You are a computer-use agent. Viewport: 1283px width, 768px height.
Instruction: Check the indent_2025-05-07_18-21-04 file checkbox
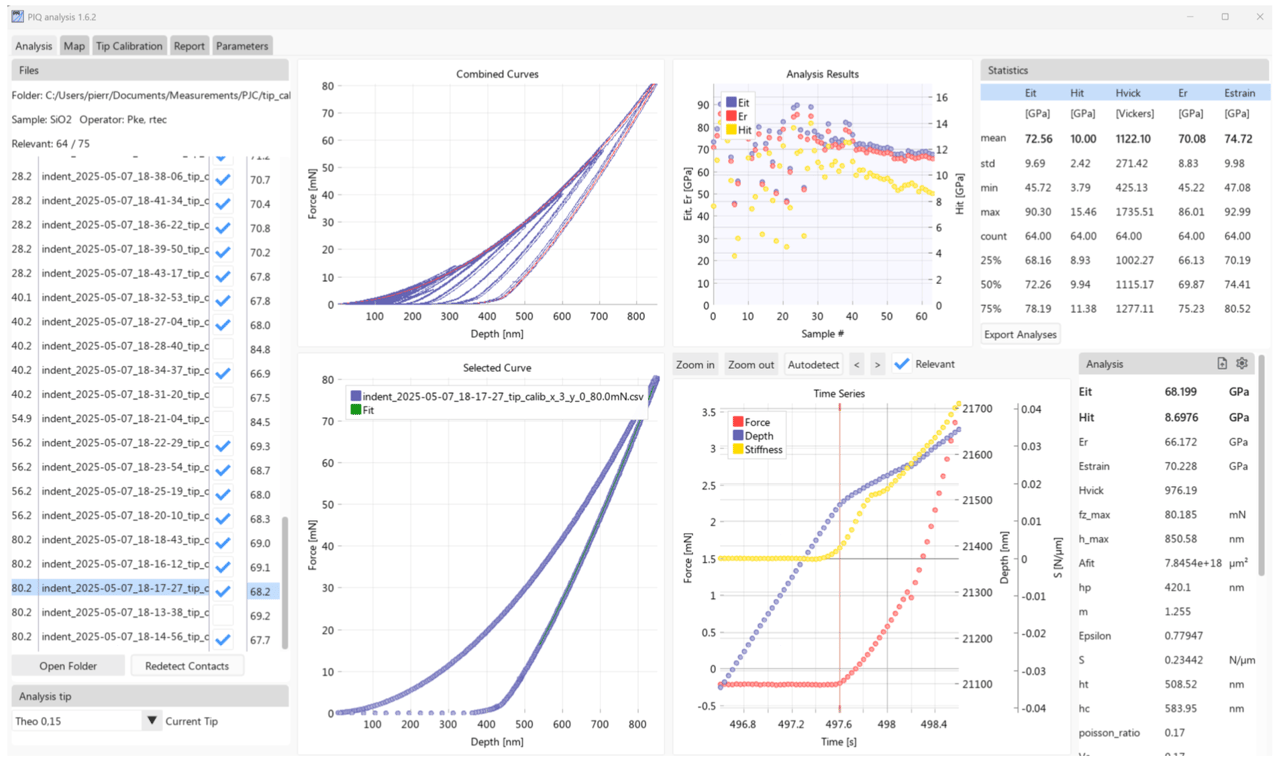point(223,422)
